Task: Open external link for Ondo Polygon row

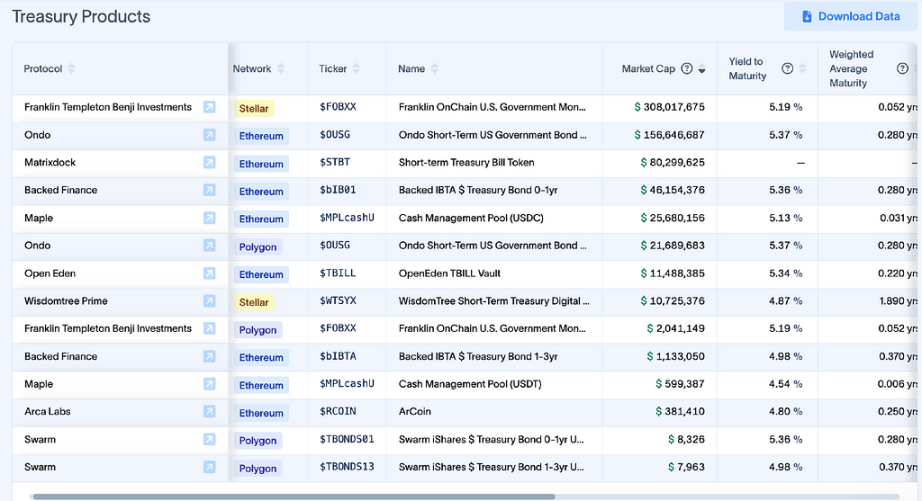Action: (209, 245)
